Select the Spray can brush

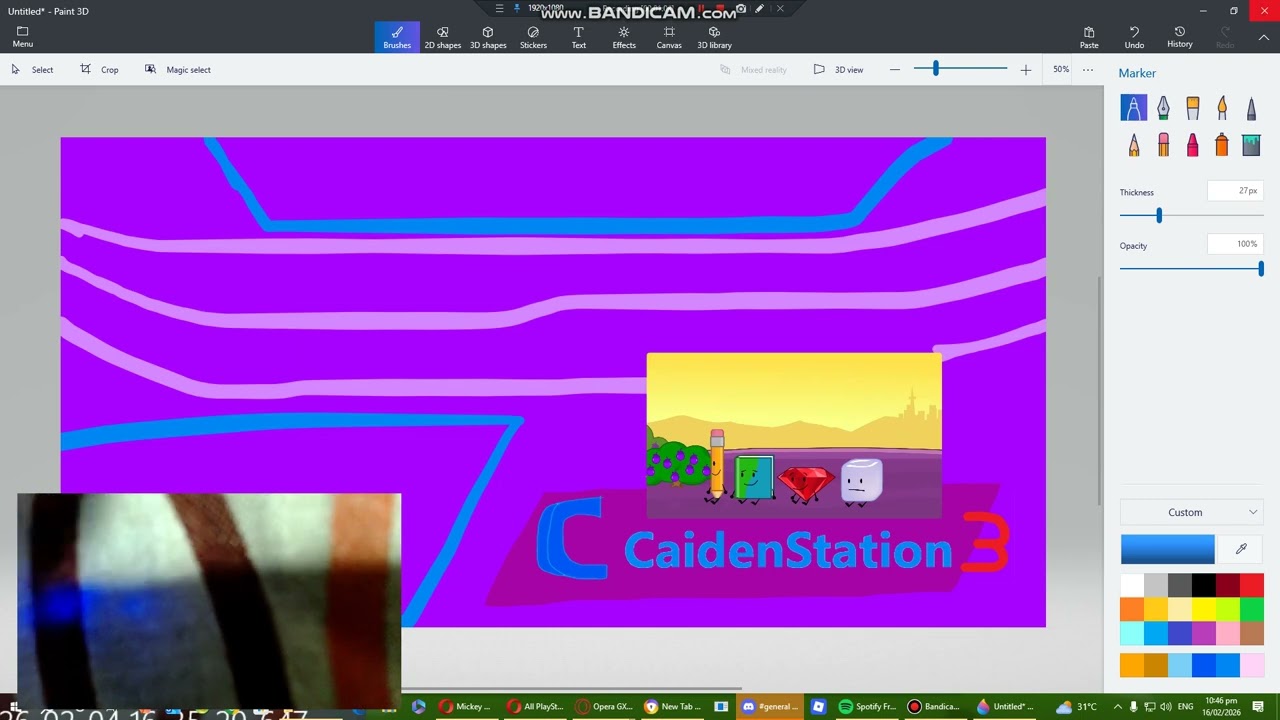point(1222,145)
